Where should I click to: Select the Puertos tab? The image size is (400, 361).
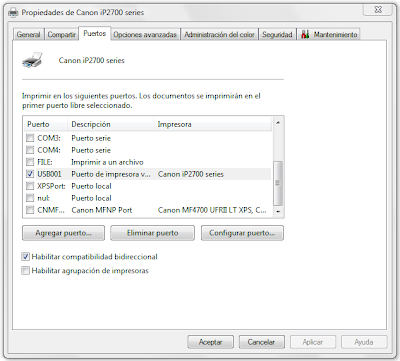pyautogui.click(x=95, y=33)
